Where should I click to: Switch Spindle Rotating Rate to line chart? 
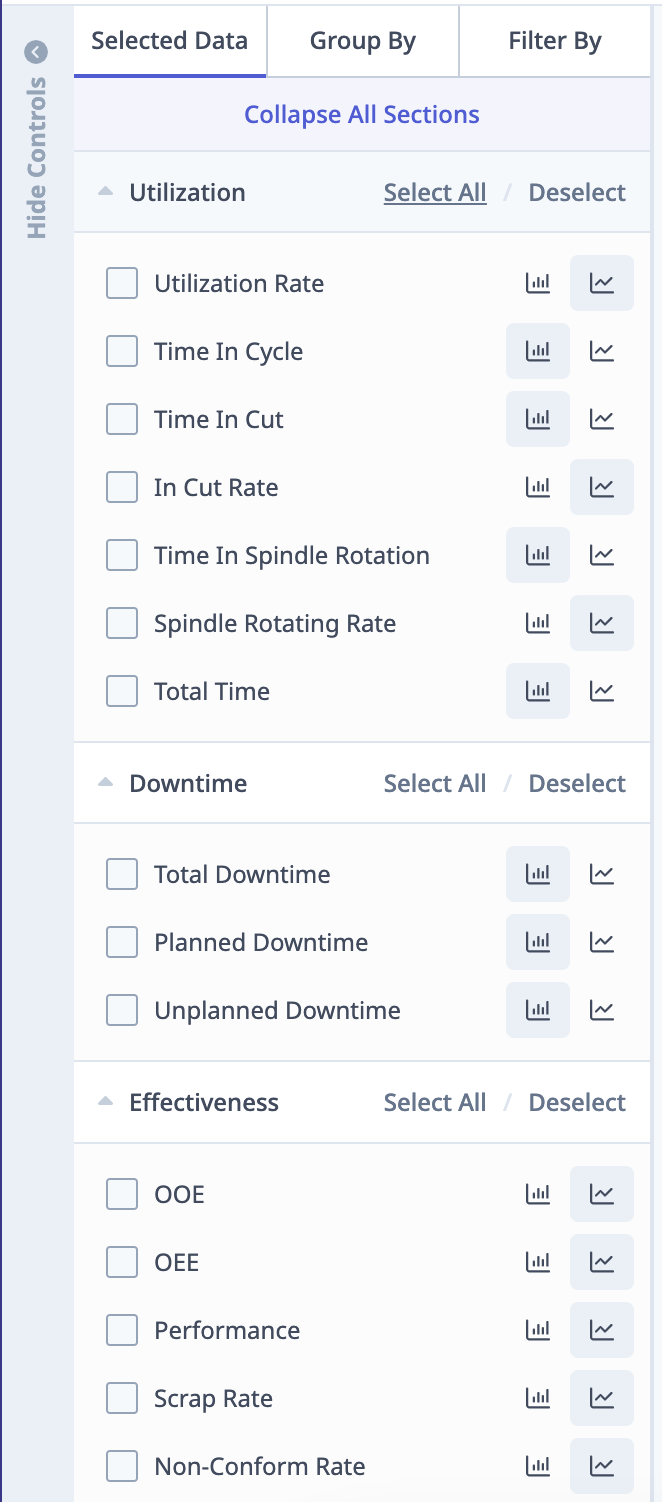tap(602, 623)
